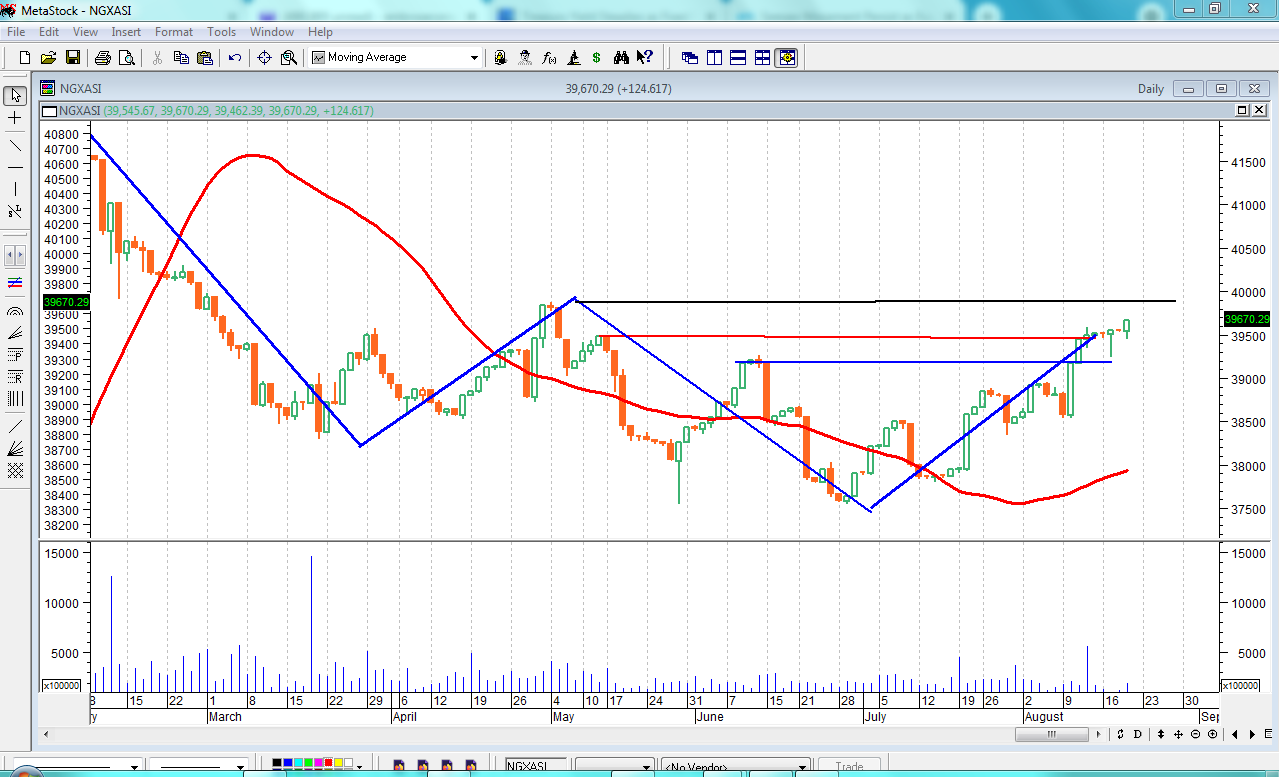The height and width of the screenshot is (777, 1279).
Task: Open the Format menu
Action: pyautogui.click(x=173, y=32)
